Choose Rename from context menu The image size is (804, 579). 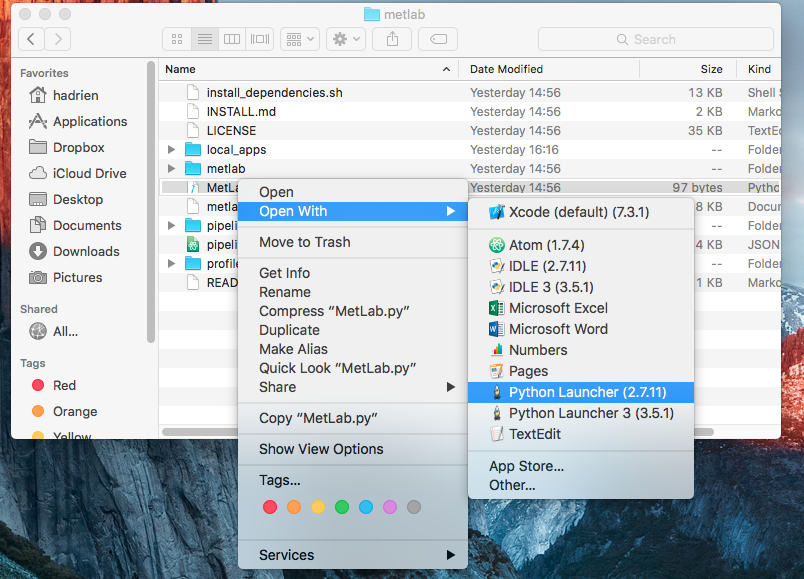point(353,292)
